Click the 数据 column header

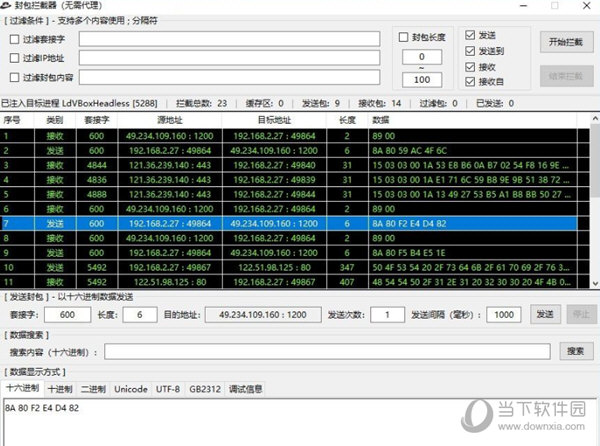coord(473,120)
